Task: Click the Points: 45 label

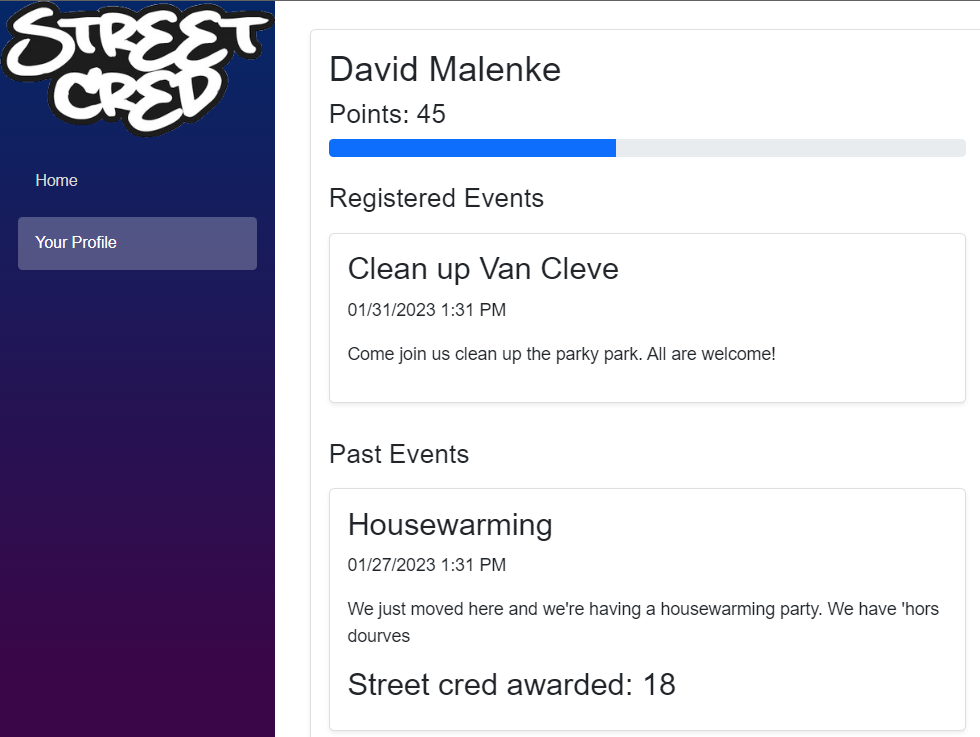Action: coord(387,114)
